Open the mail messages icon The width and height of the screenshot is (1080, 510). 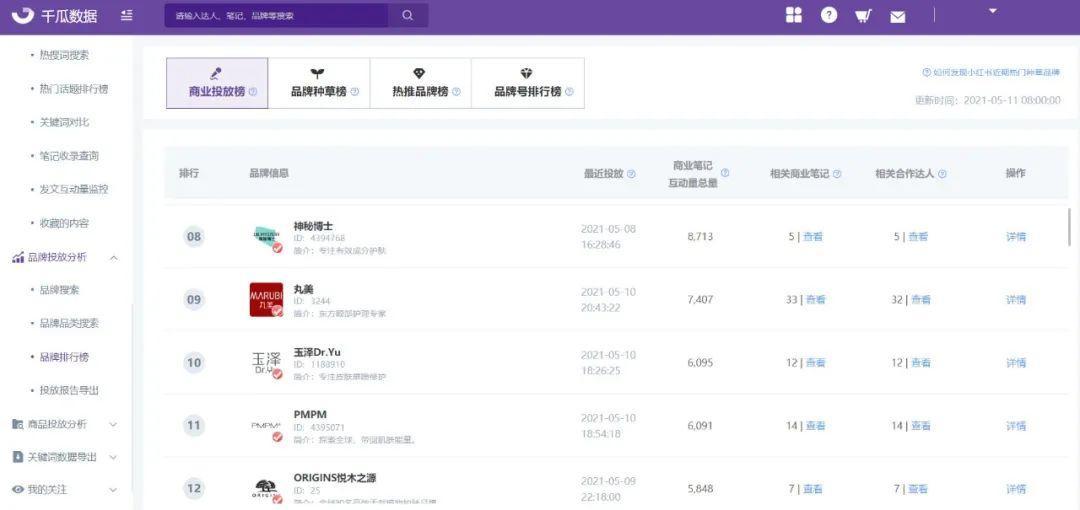(898, 16)
